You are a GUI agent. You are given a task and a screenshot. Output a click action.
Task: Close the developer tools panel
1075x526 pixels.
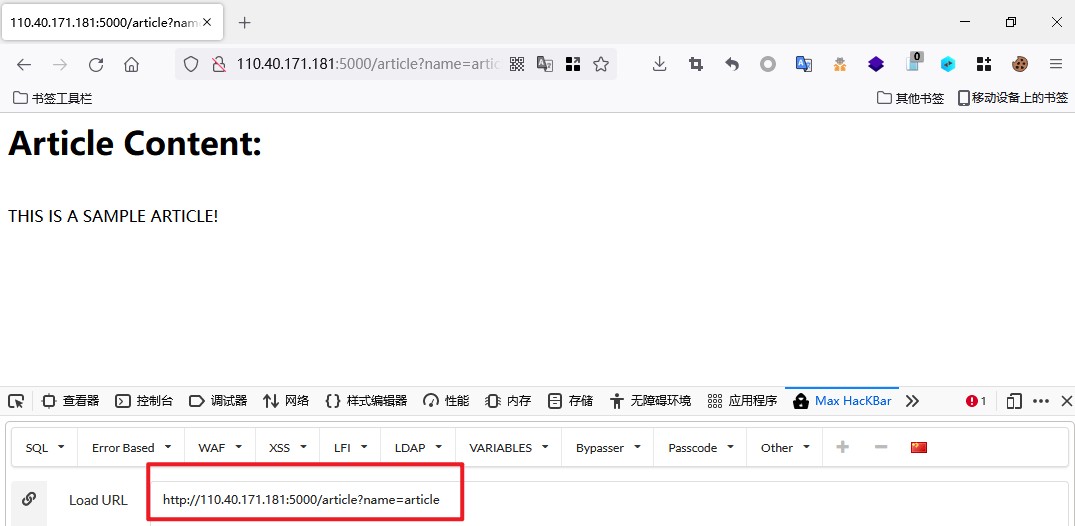[1066, 401]
